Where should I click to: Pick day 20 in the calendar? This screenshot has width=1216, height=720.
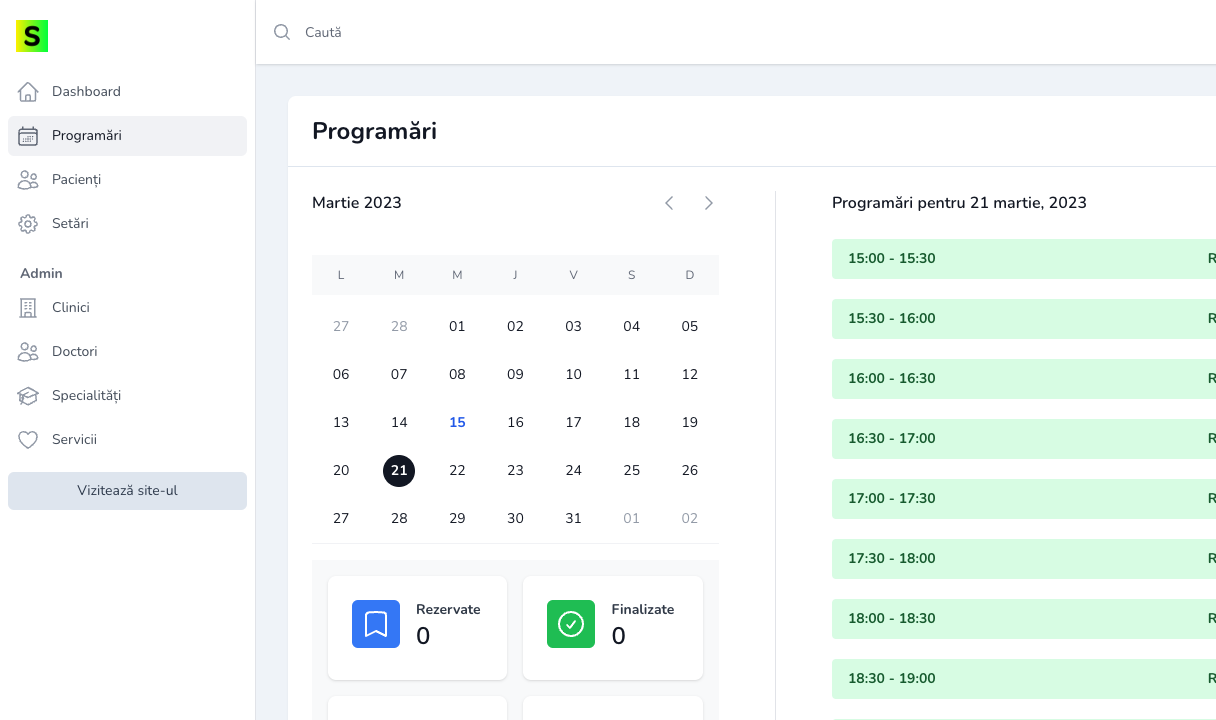point(341,471)
